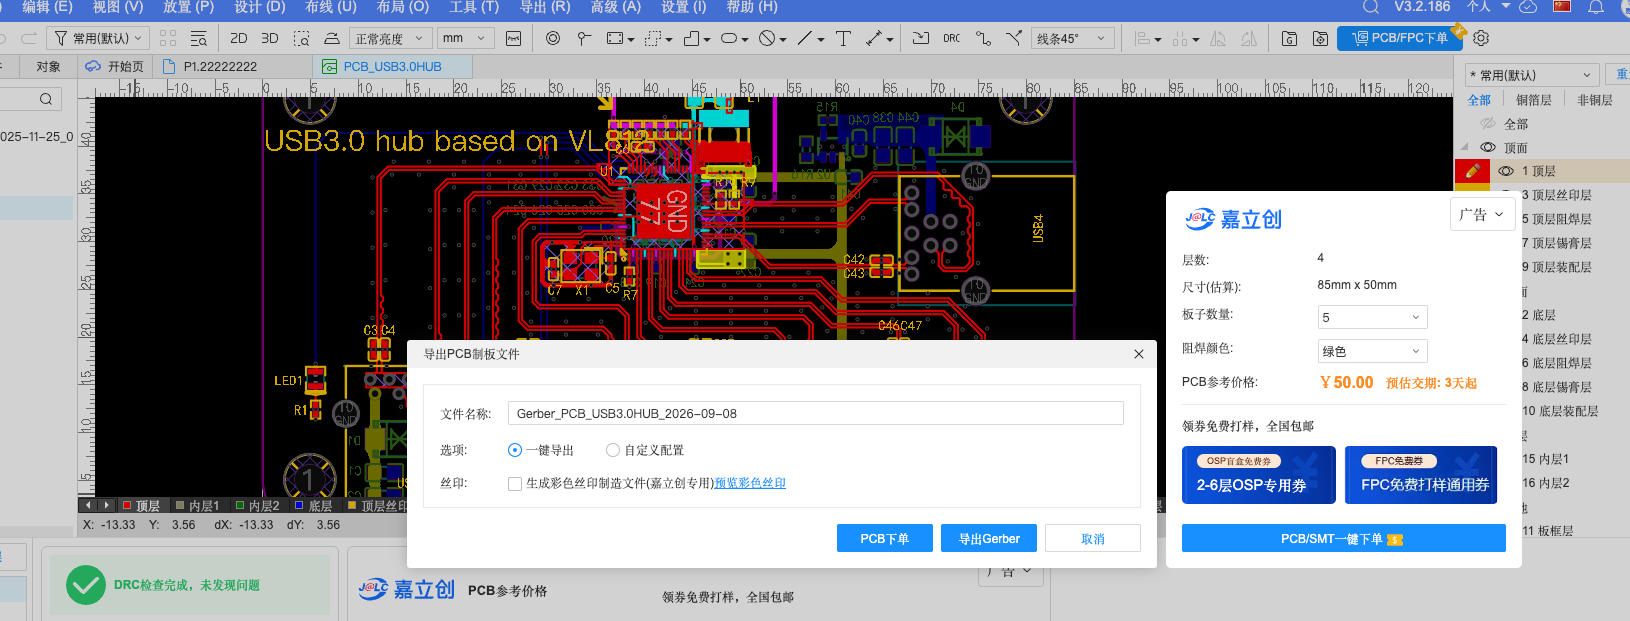1630x621 pixels.
Task: Click the PCB下单 button in dialog
Action: [885, 538]
